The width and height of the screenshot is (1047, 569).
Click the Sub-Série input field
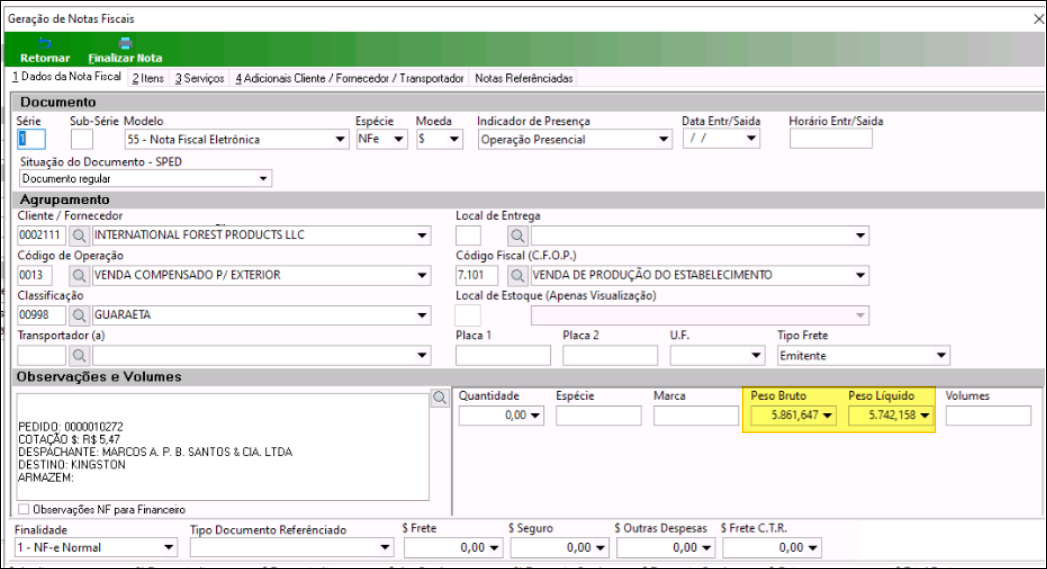81,139
